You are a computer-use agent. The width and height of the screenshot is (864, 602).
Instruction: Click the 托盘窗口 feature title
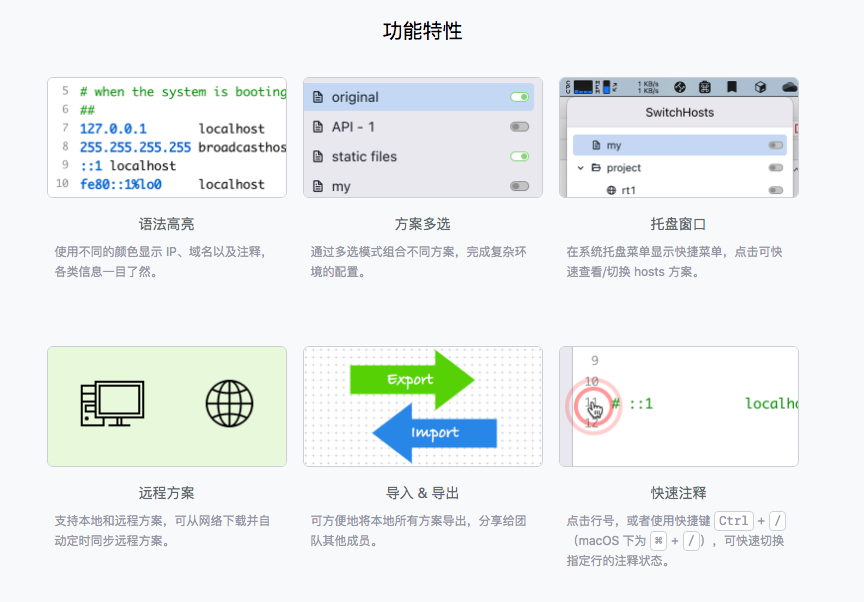pyautogui.click(x=678, y=224)
